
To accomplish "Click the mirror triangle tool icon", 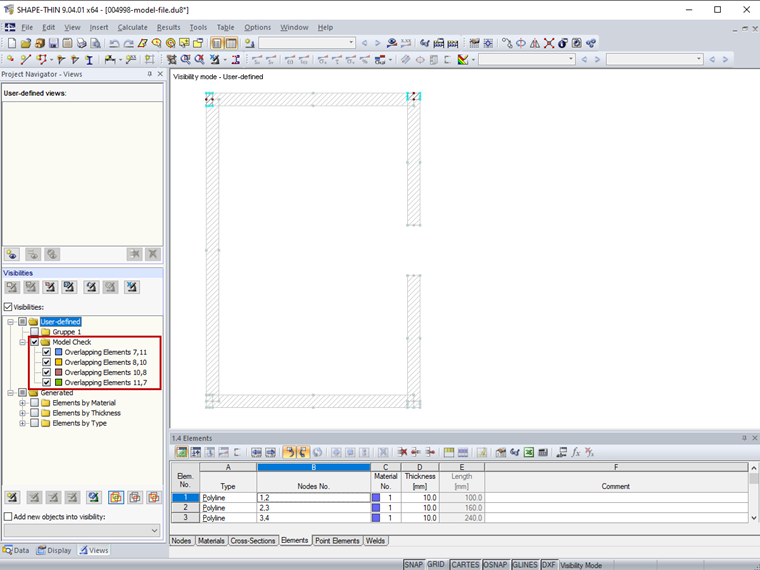I will tap(535, 43).
